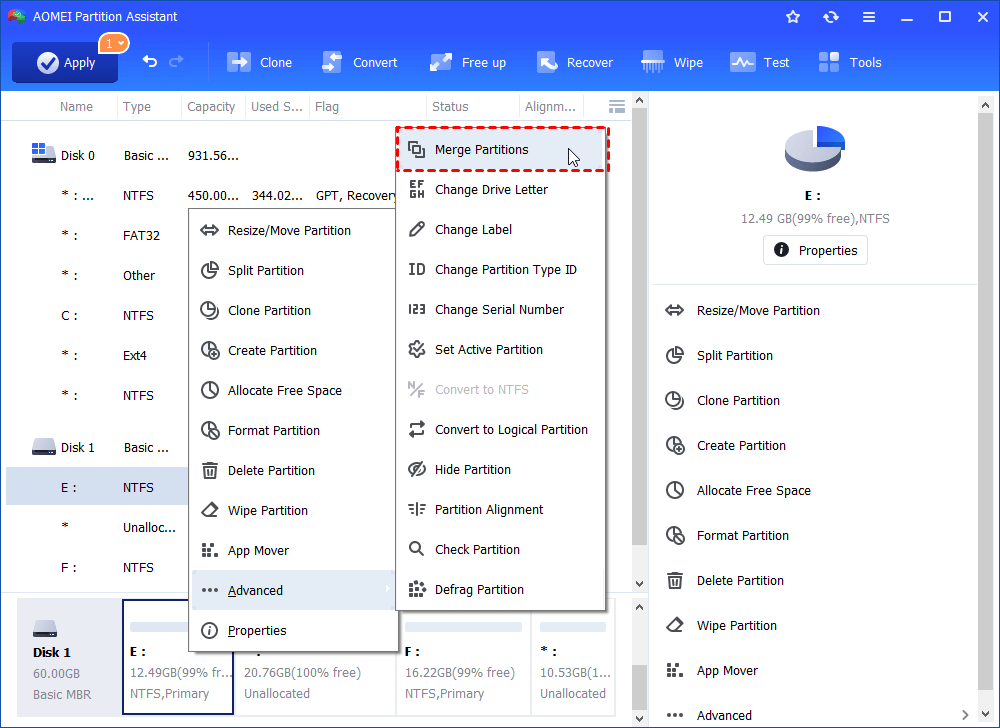Choose Change Label in the submenu
Screen dimensions: 1000x728
501,229
